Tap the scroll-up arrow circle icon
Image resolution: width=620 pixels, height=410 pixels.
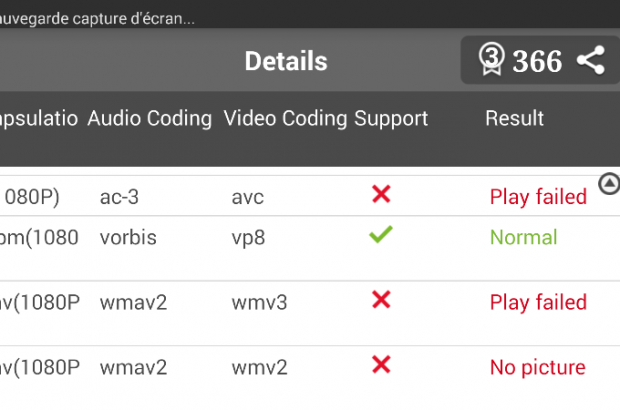tap(608, 182)
